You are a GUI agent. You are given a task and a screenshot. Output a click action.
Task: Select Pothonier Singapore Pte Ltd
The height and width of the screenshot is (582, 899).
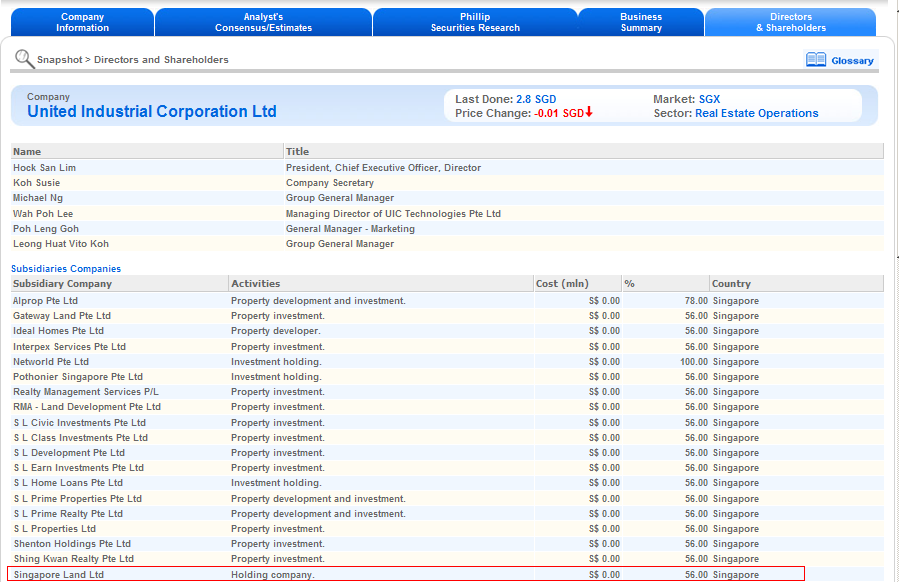pos(78,377)
